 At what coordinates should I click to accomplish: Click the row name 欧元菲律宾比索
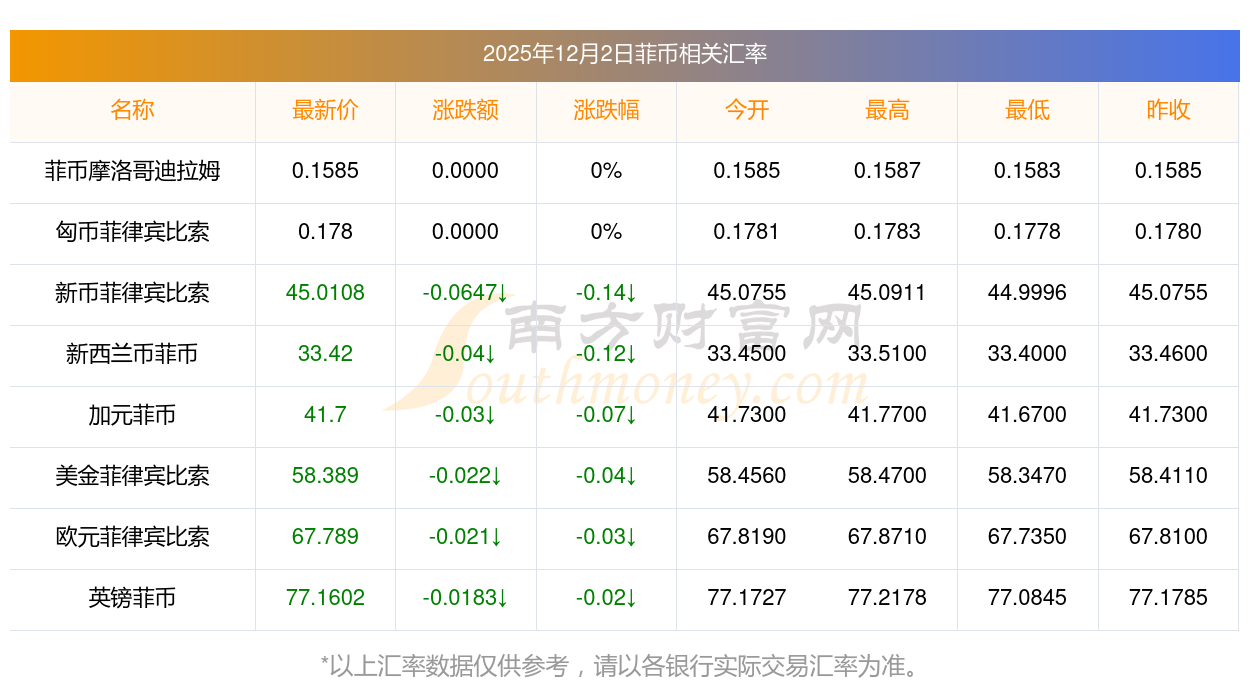click(x=132, y=537)
